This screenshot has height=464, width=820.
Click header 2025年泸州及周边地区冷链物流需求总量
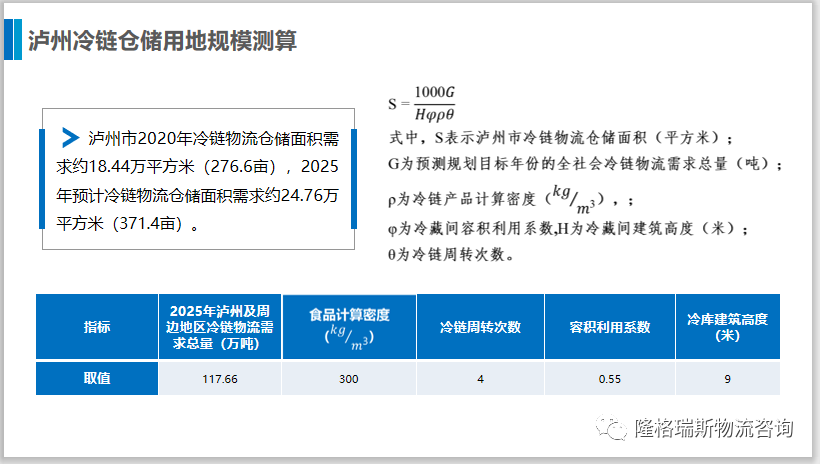[x=220, y=327]
